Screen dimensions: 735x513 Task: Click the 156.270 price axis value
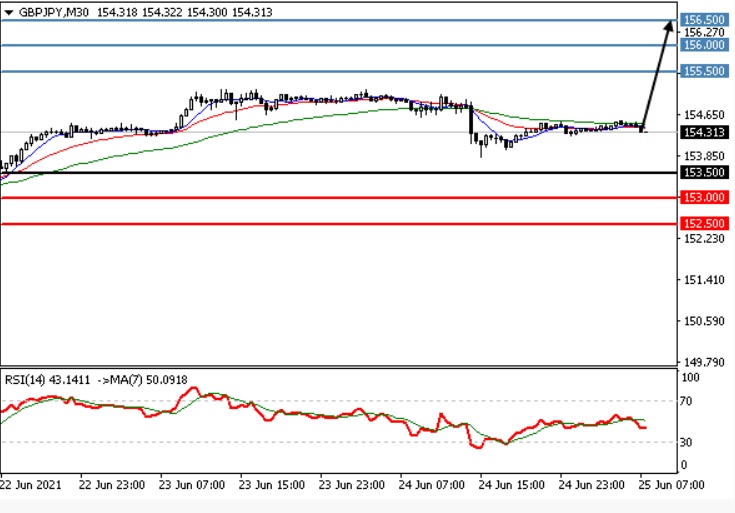coord(704,32)
